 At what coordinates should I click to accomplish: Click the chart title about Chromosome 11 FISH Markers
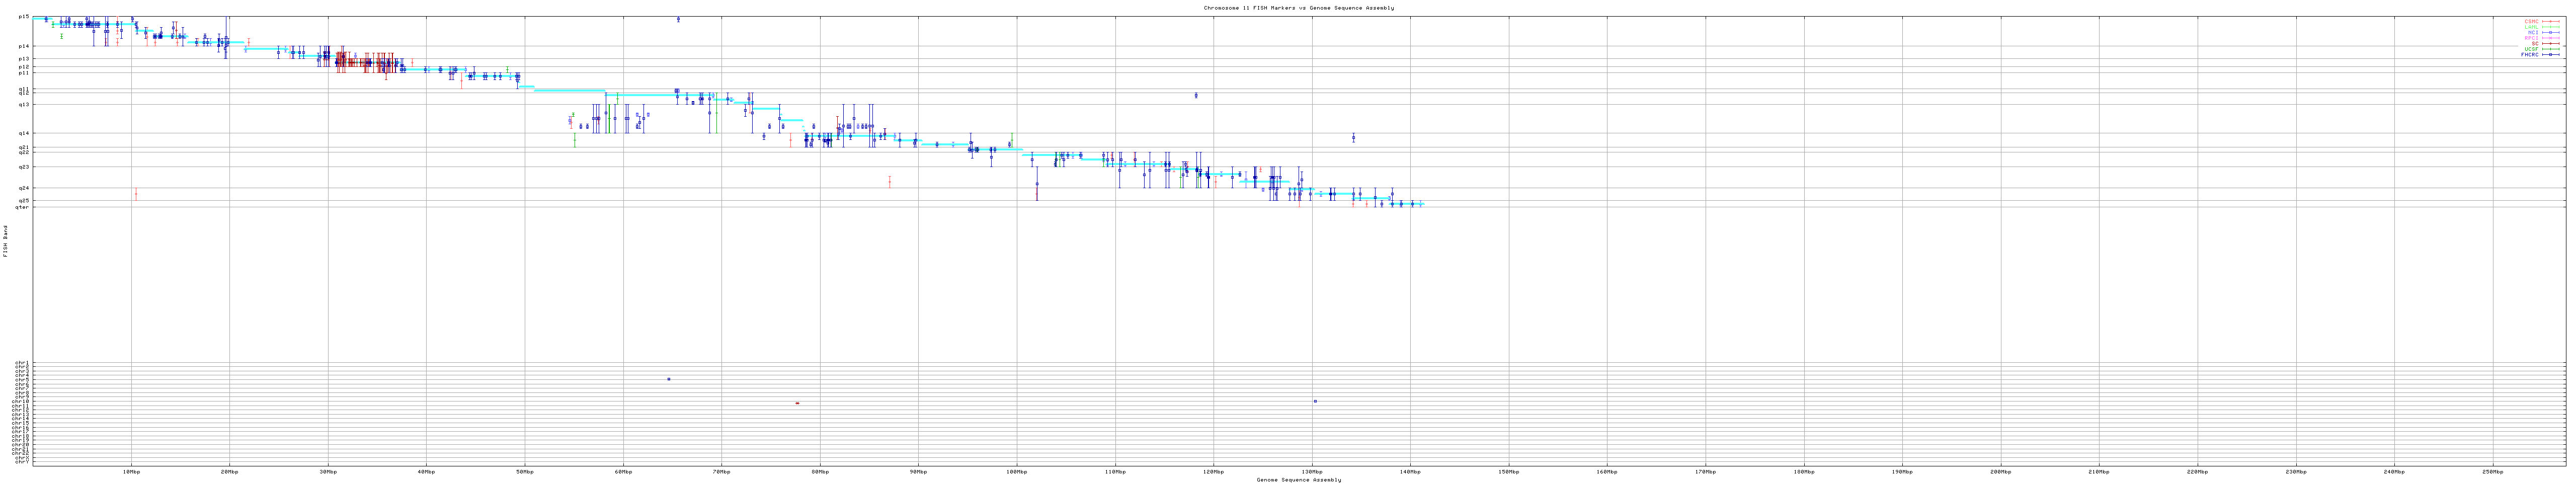pos(1298,8)
